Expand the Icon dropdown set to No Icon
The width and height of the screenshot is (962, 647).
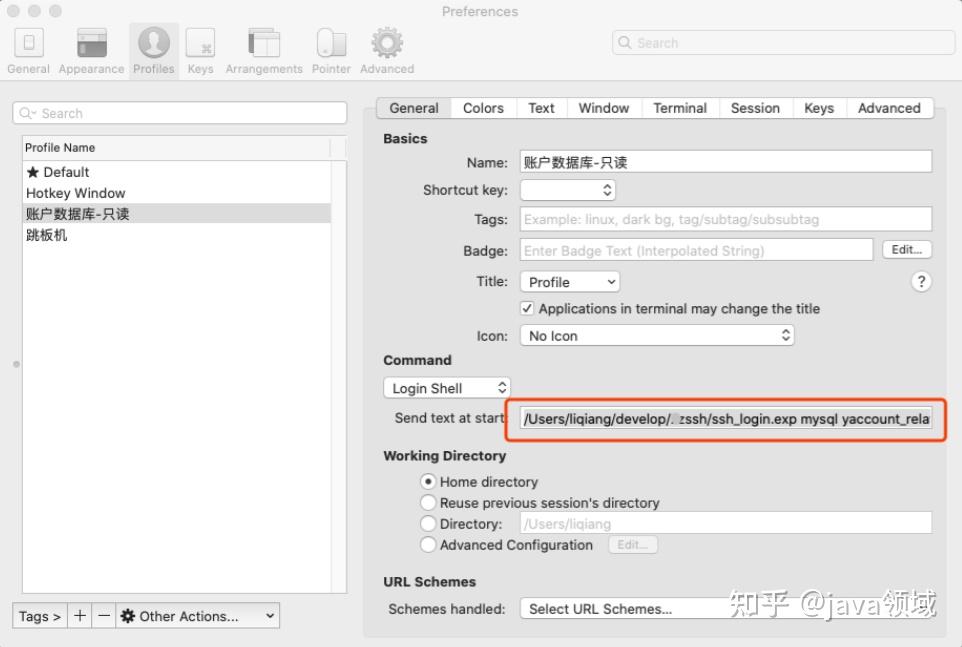657,336
